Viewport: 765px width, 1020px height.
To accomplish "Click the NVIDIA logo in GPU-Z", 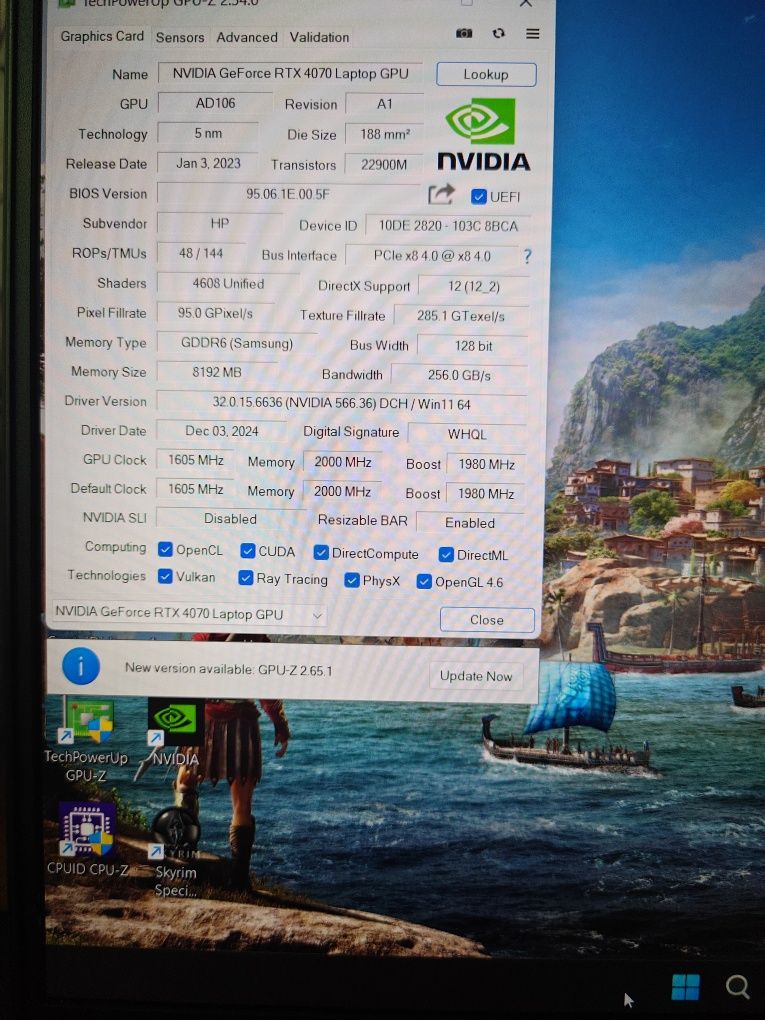I will pyautogui.click(x=483, y=134).
